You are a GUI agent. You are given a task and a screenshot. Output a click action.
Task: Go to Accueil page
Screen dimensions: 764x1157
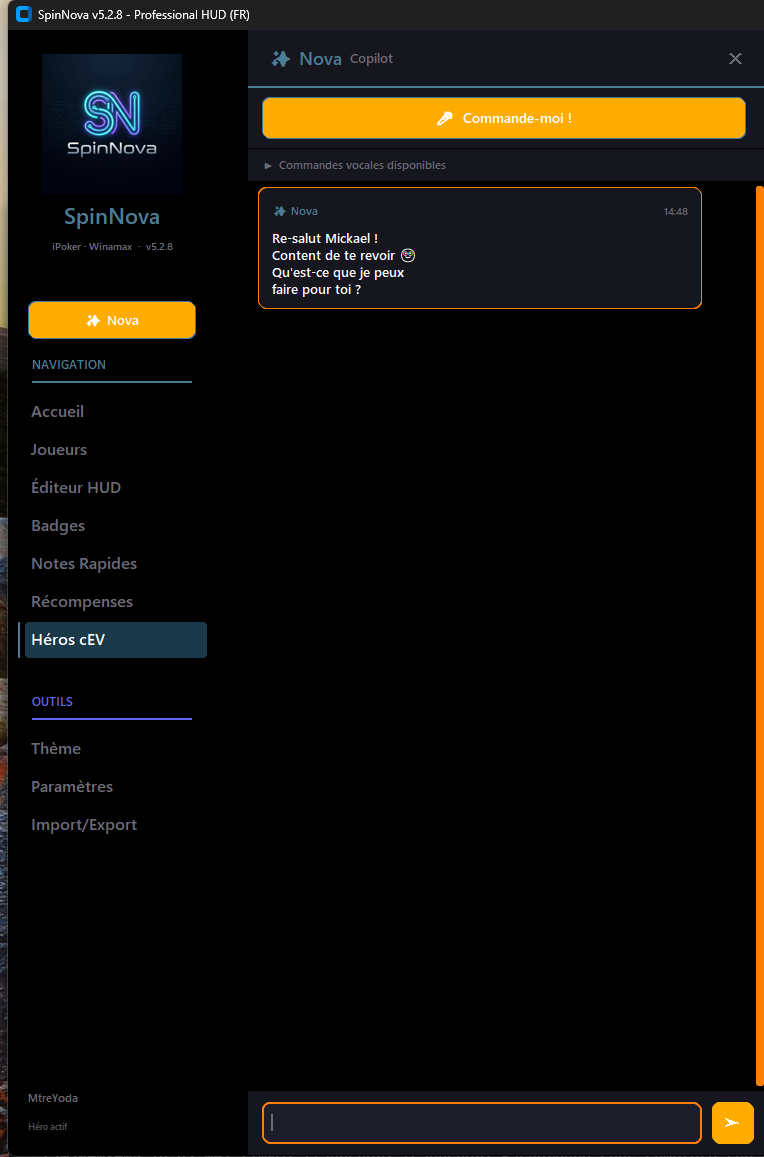click(58, 412)
